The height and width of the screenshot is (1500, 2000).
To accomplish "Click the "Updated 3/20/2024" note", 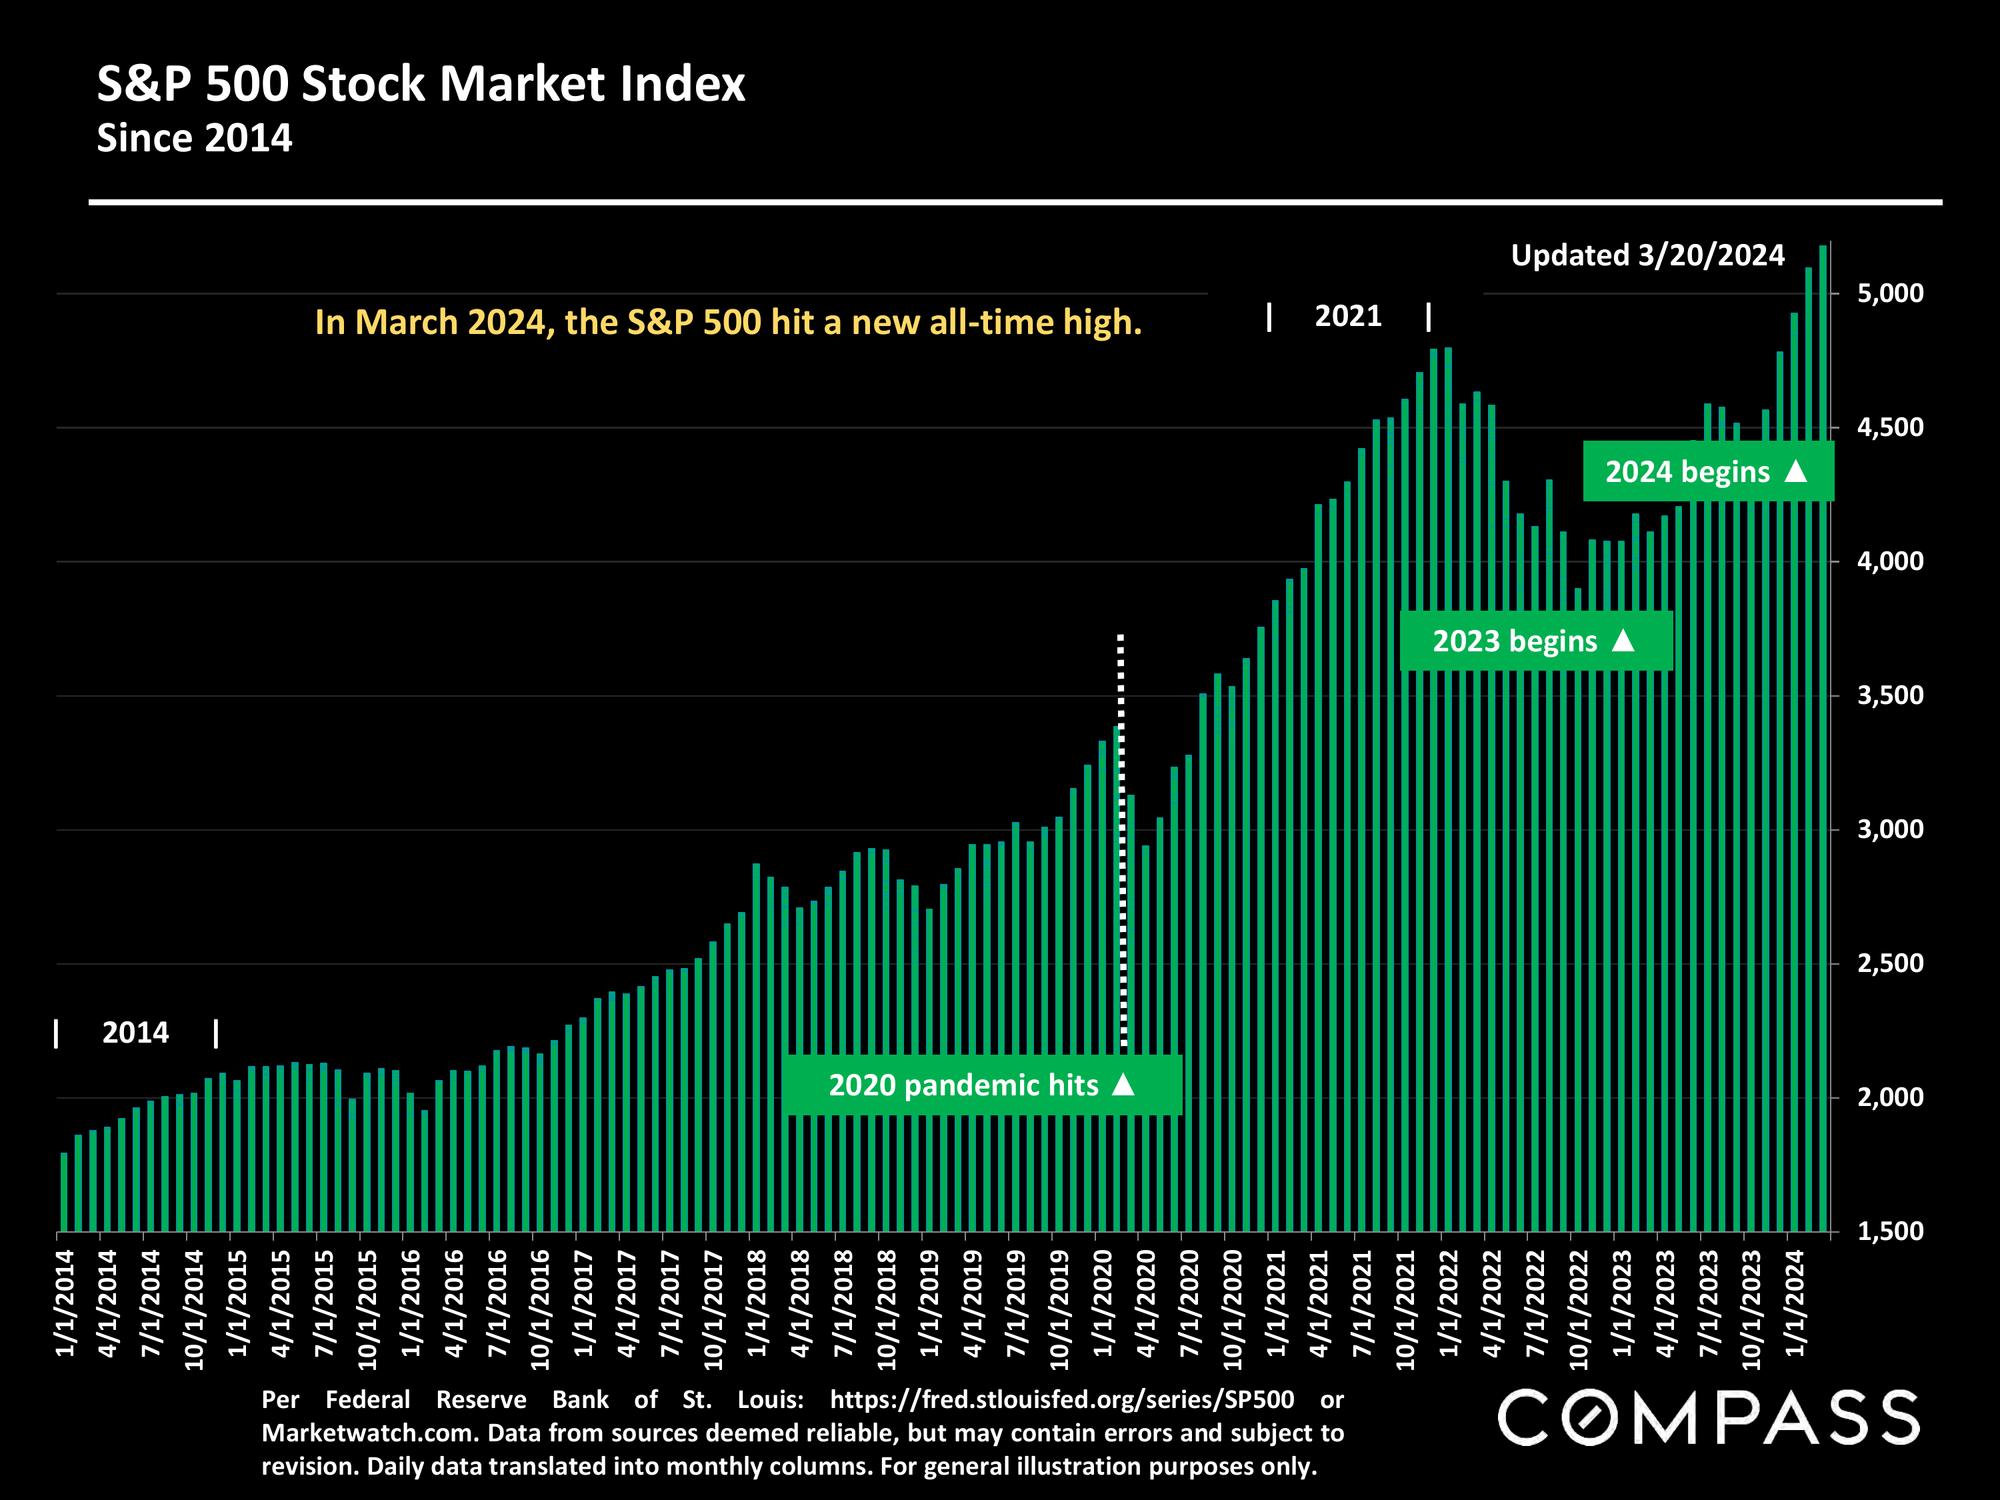I will (1647, 256).
